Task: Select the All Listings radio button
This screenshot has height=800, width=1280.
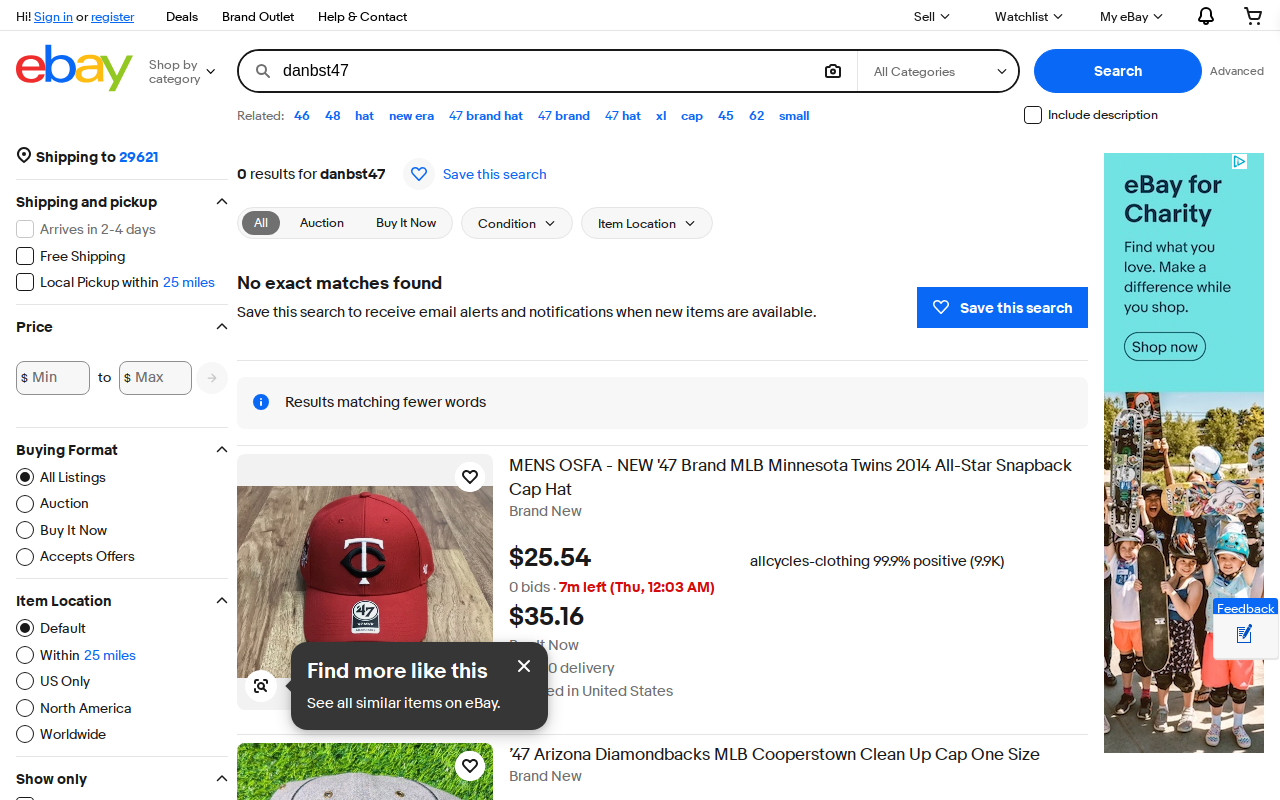Action: click(25, 477)
